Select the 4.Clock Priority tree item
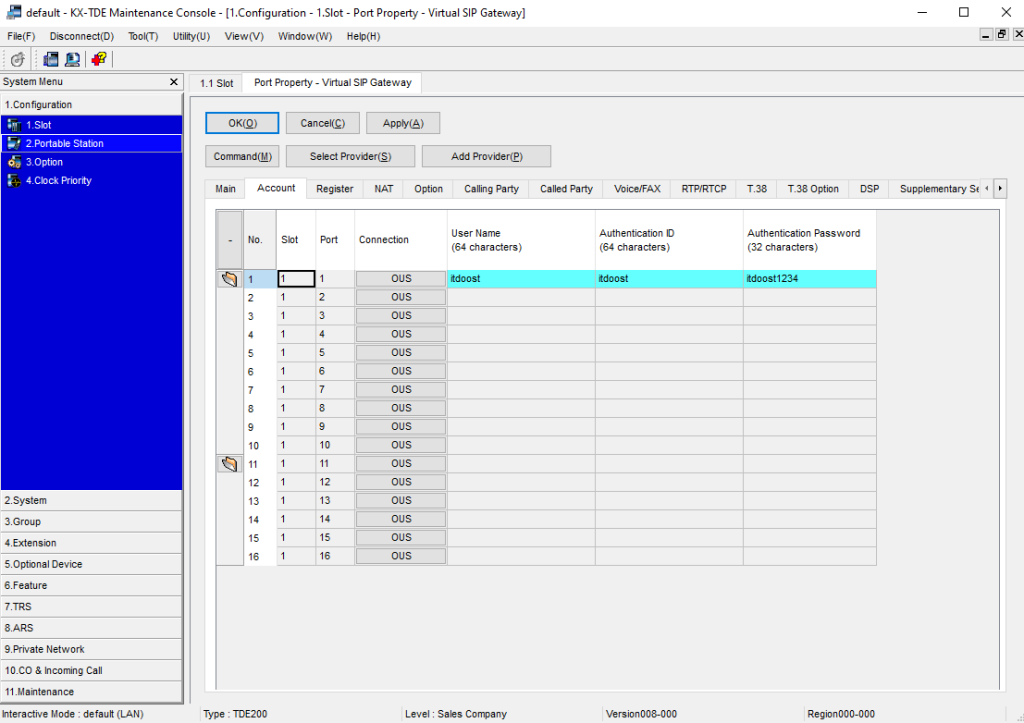Screen dimensions: 1024x723 click(91, 180)
